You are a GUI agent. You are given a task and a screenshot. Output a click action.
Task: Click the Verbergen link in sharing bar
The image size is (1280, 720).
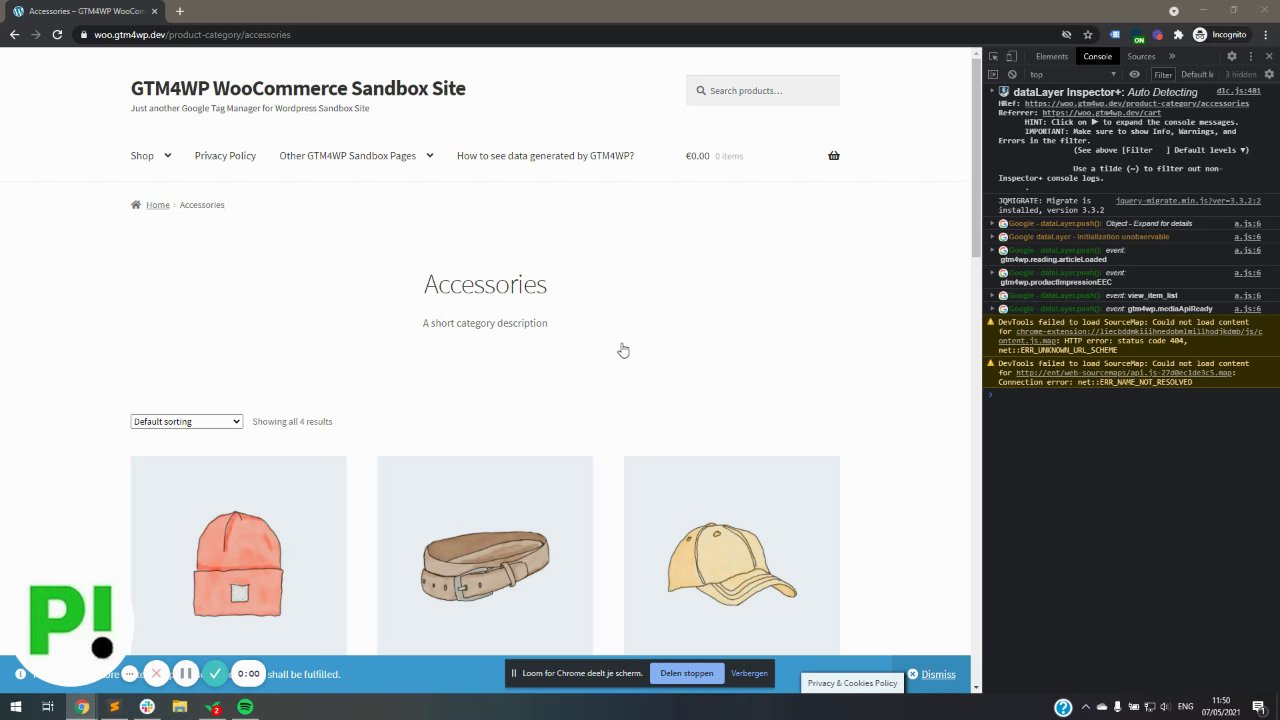(x=749, y=673)
